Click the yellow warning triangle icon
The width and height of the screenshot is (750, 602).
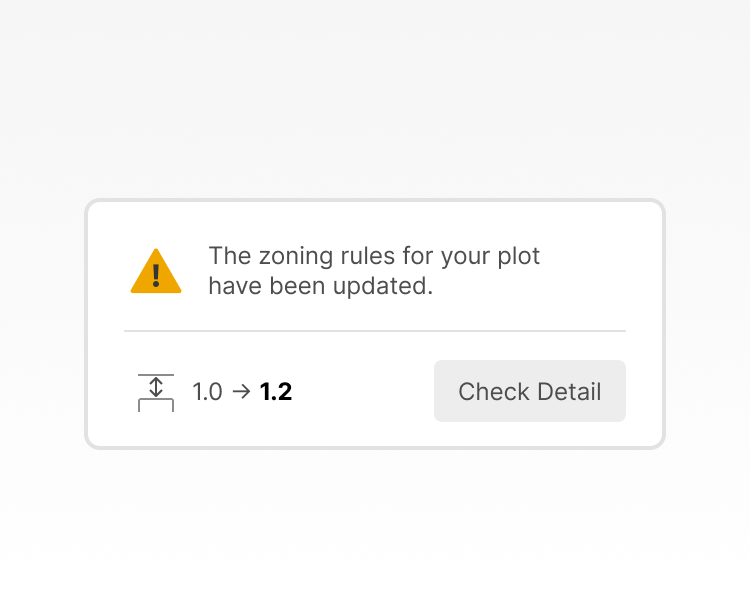pos(156,271)
